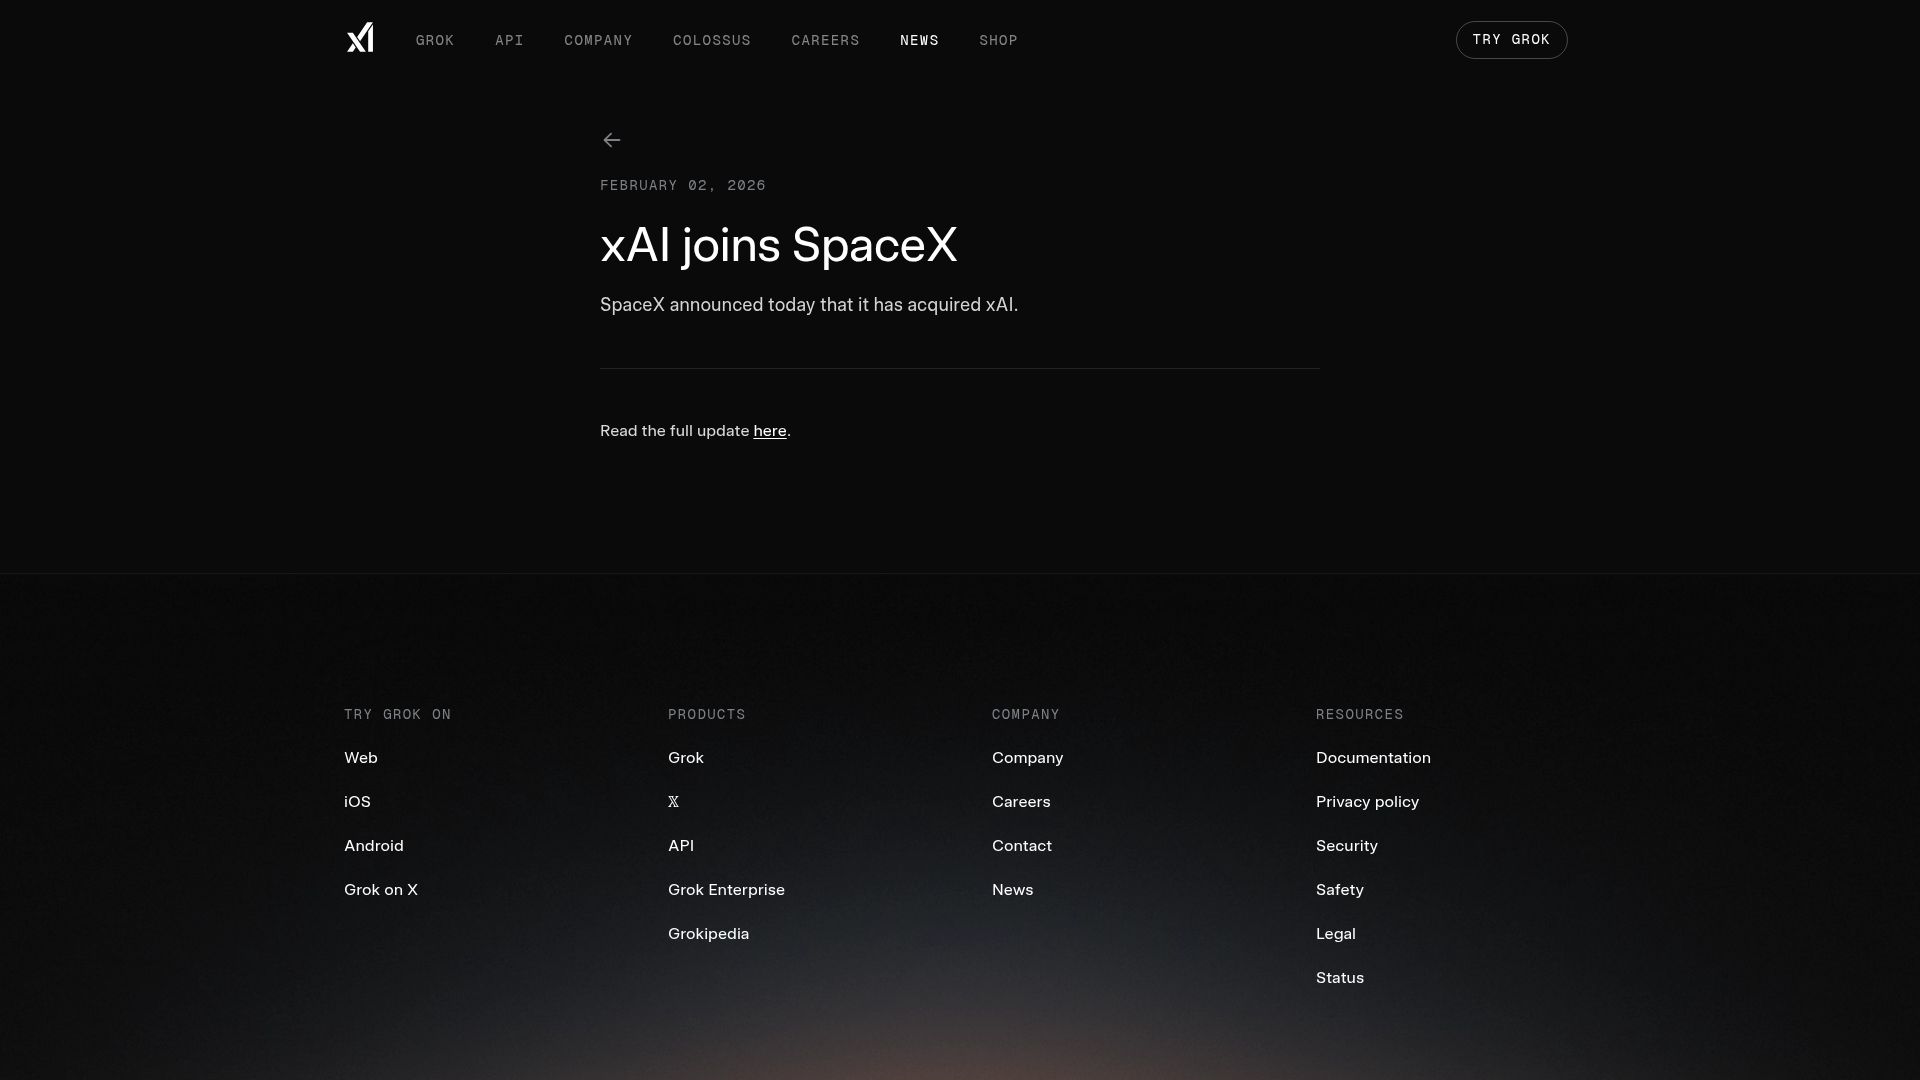Click the Try Grok button
The height and width of the screenshot is (1080, 1920).
(x=1511, y=40)
